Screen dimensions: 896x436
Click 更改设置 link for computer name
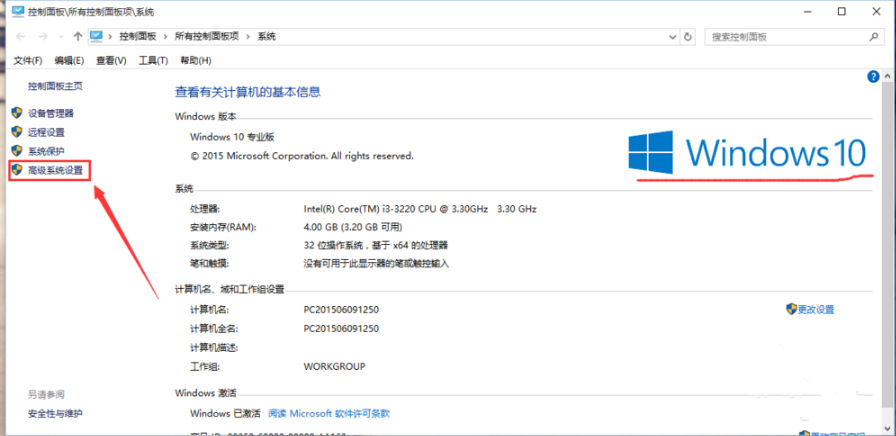[x=816, y=310]
